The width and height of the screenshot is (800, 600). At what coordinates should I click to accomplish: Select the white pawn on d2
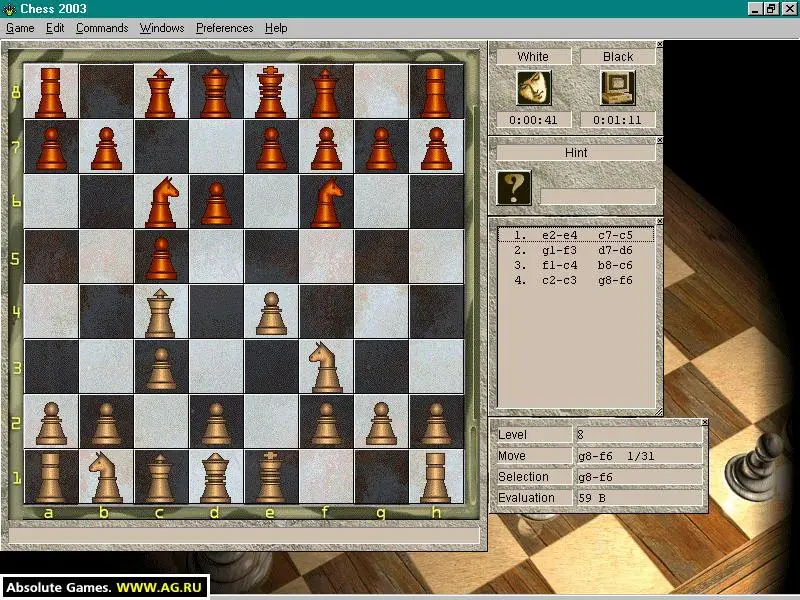pyautogui.click(x=216, y=421)
